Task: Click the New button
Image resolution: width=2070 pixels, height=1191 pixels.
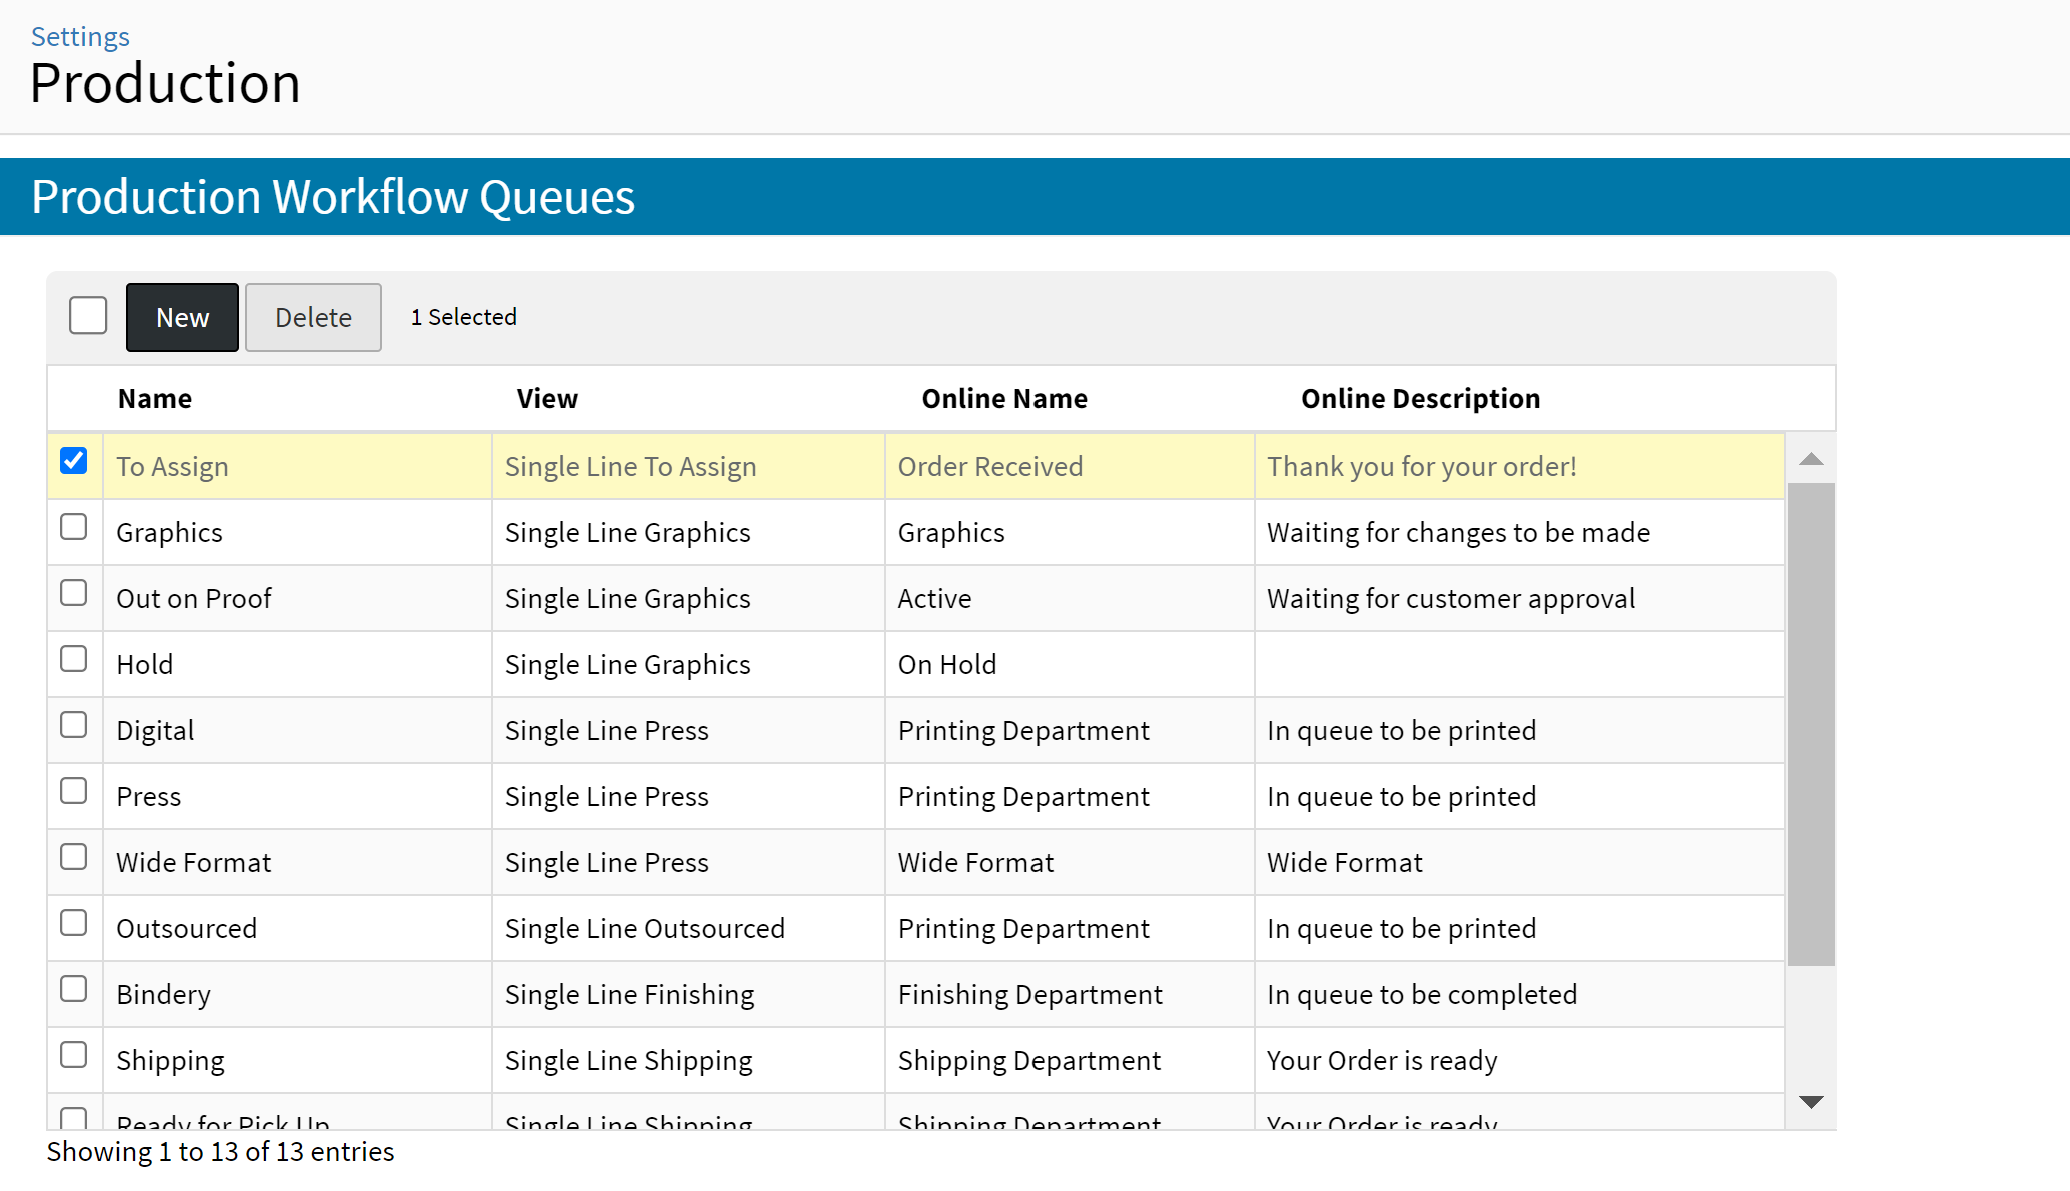Action: tap(182, 318)
